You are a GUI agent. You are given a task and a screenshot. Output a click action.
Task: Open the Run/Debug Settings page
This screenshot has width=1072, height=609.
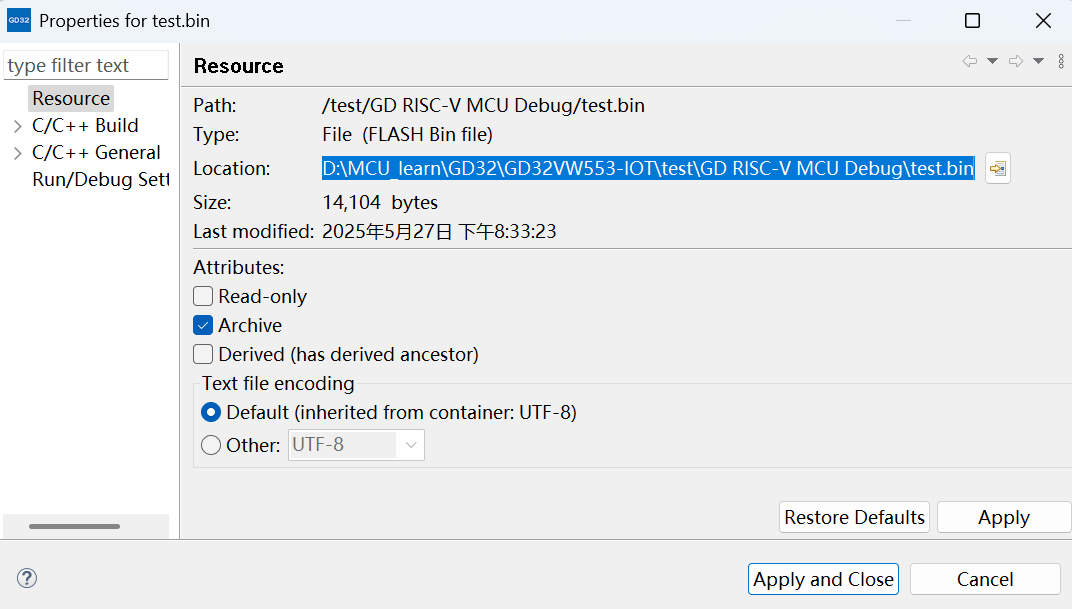click(x=100, y=180)
